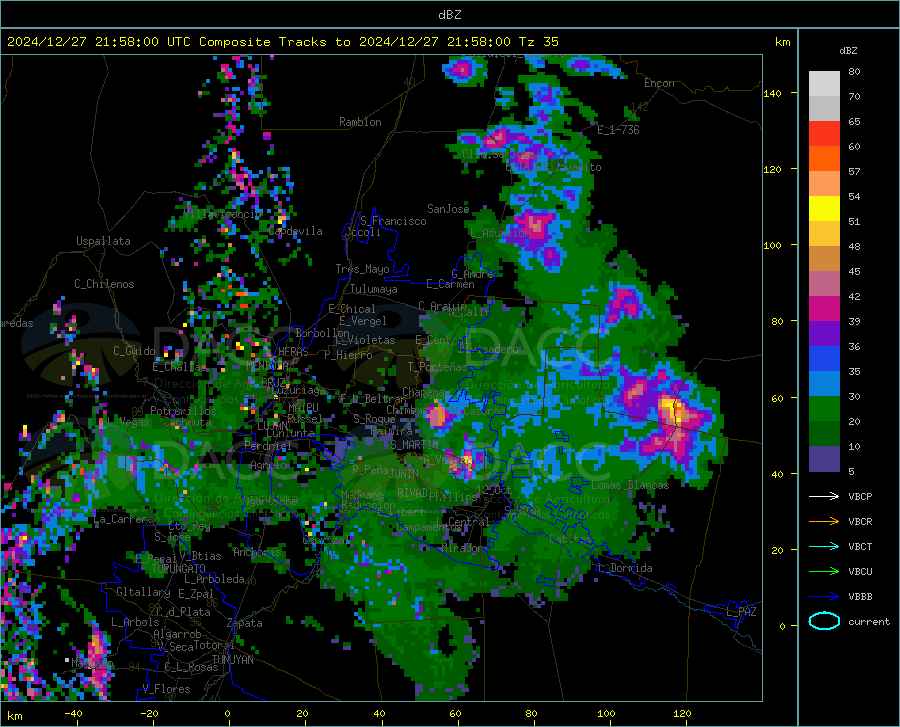Click the orange VBCR arrow legend icon
Screen dimensions: 900x727
pos(824,522)
